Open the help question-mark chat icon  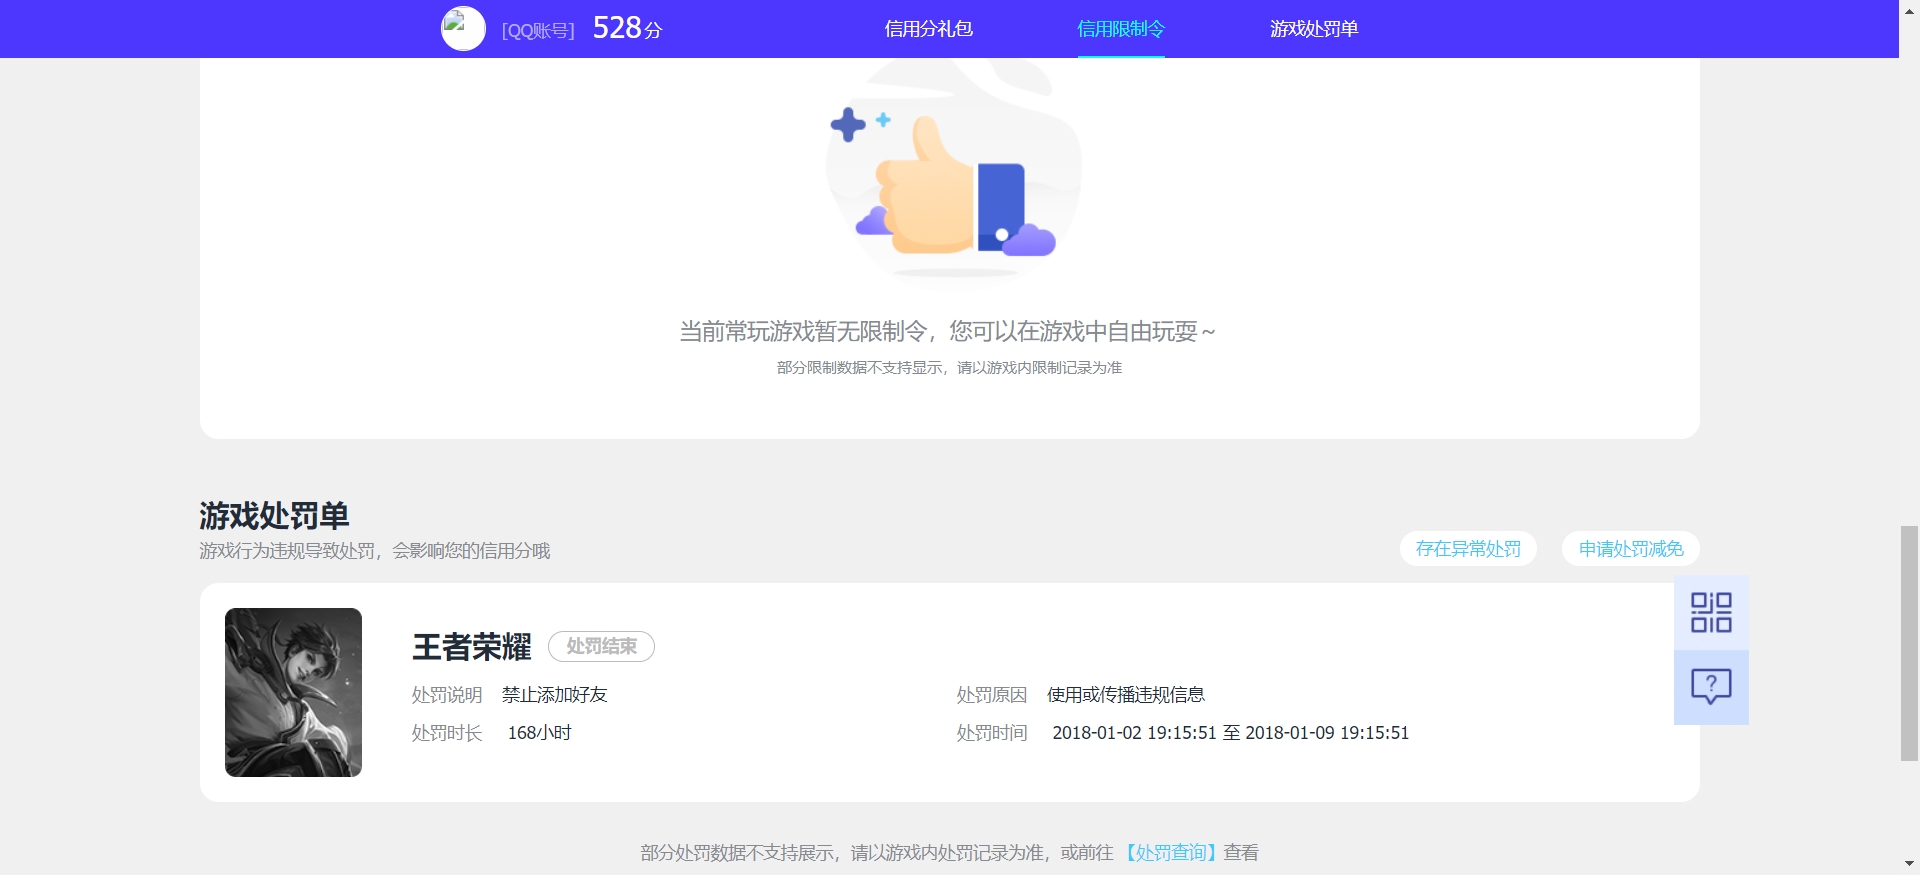(1711, 687)
